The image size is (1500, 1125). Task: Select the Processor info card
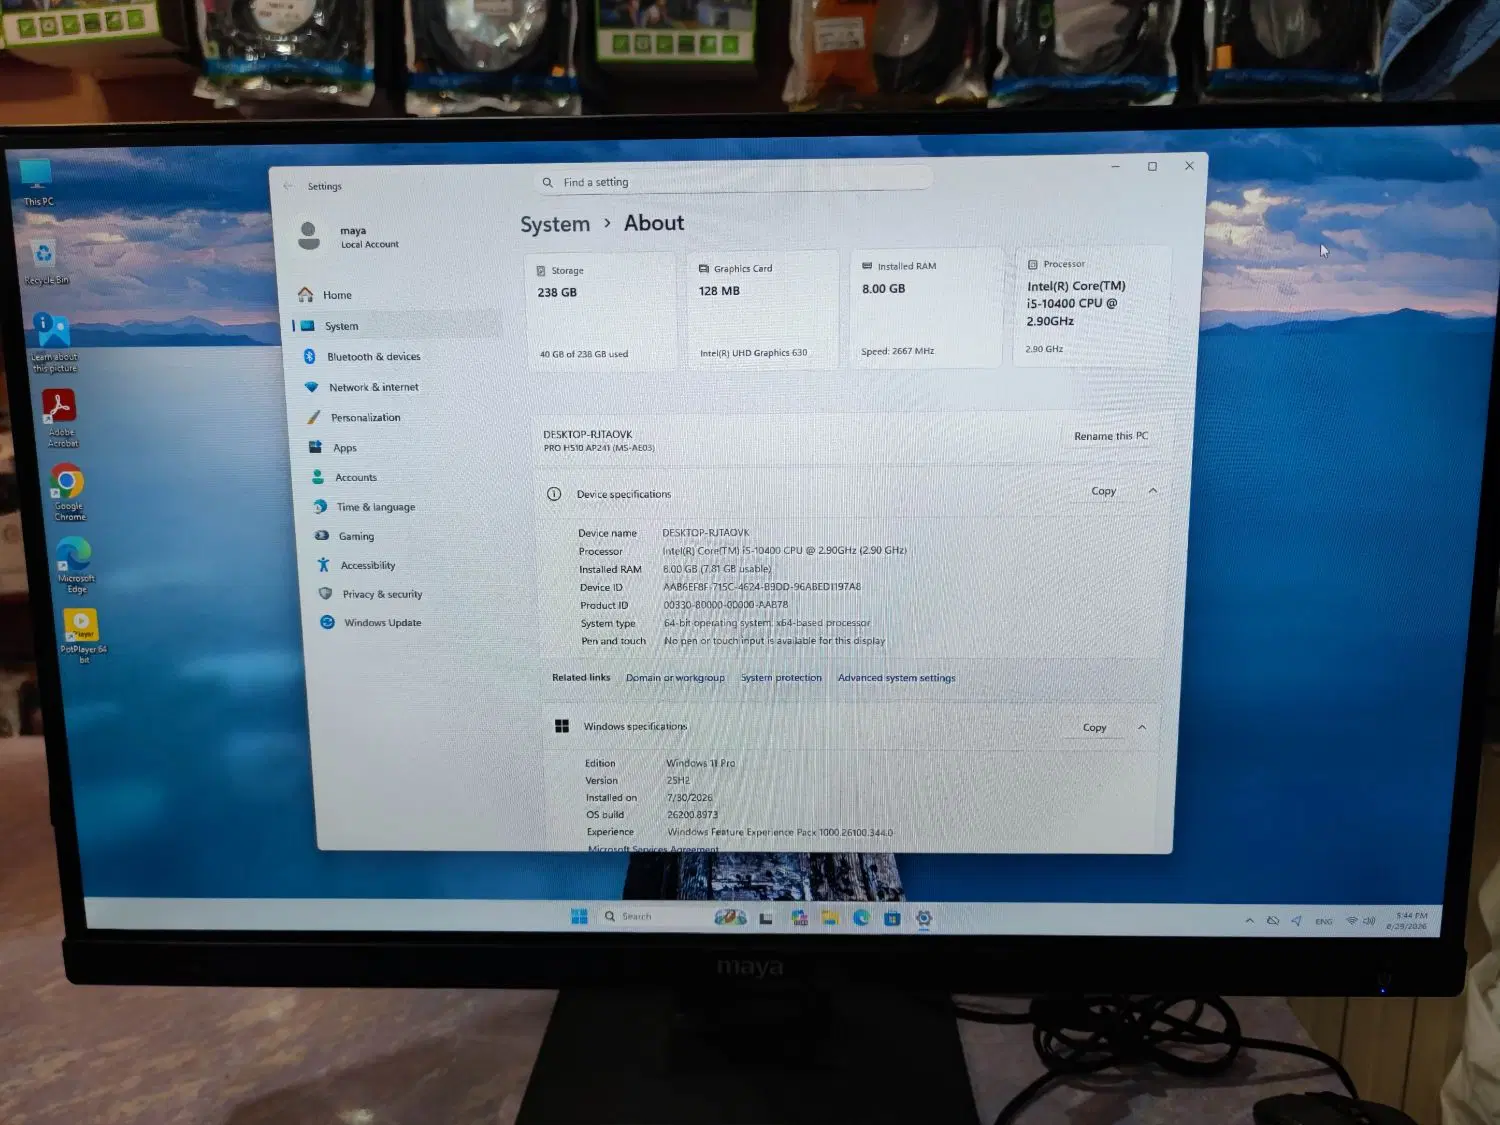coord(1092,306)
